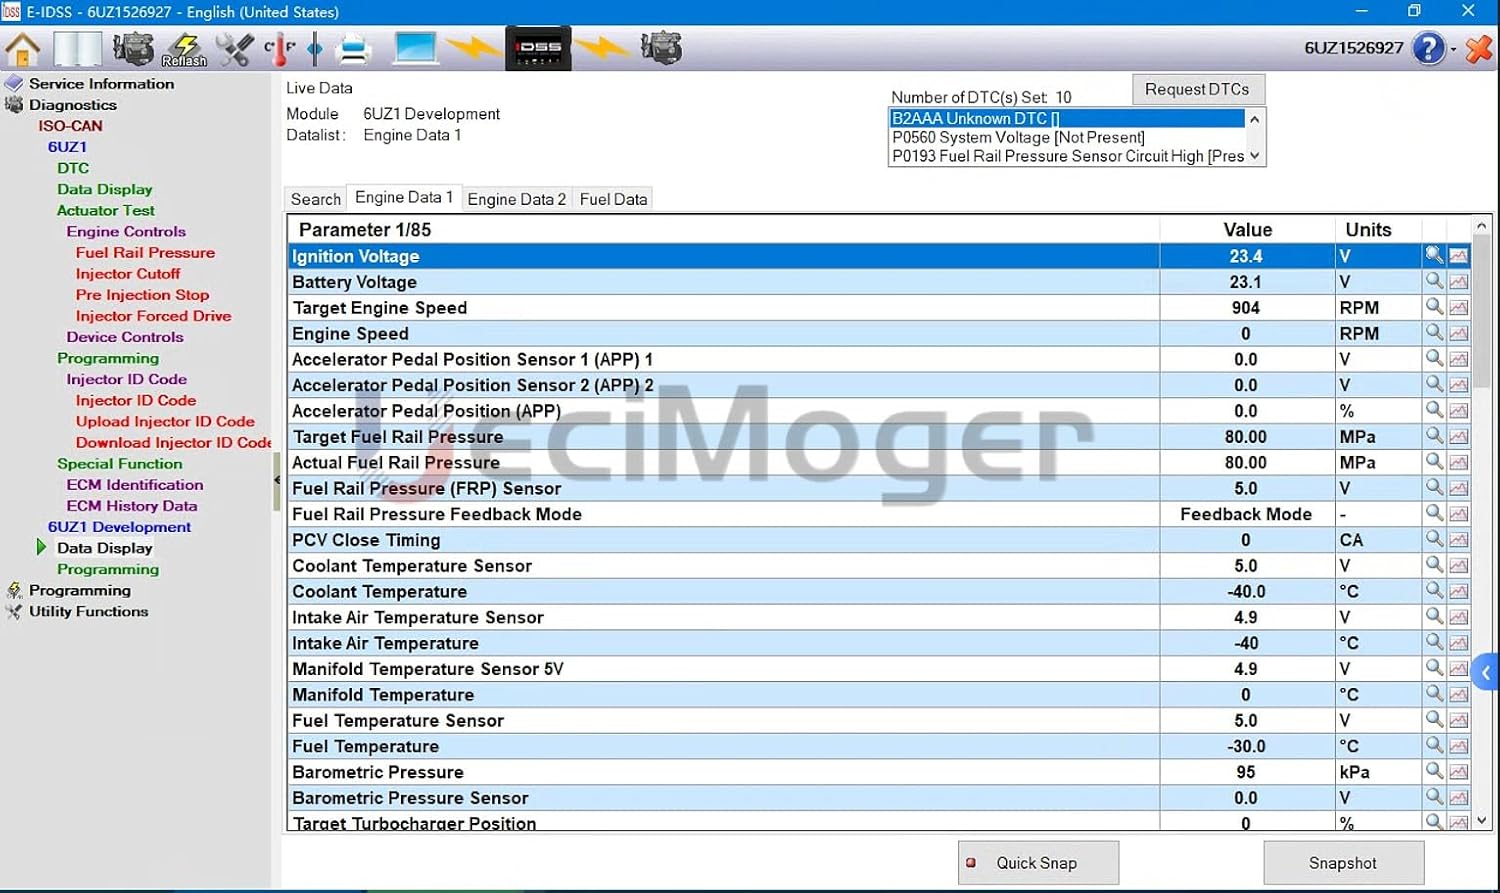This screenshot has height=893, width=1500.
Task: Click the first engine diagnostics toolbar icon
Action: click(x=132, y=48)
